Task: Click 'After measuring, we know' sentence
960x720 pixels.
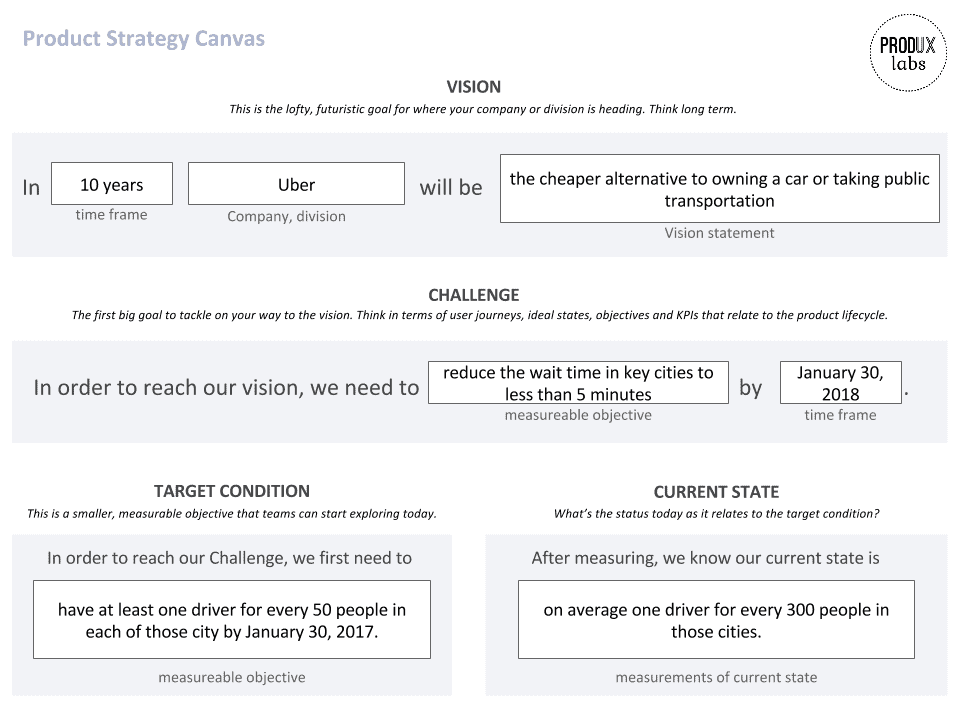Action: click(705, 558)
